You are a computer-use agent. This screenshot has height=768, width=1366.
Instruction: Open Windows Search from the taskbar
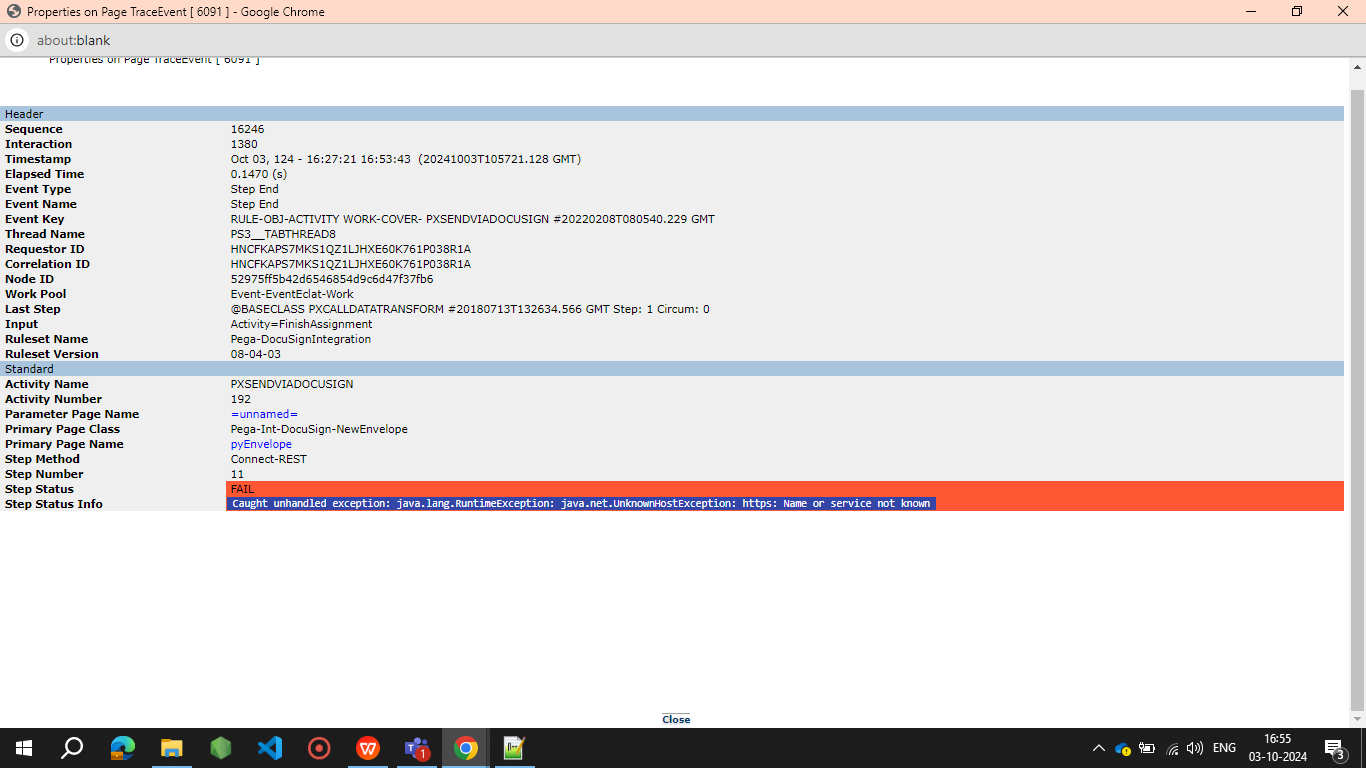point(70,748)
